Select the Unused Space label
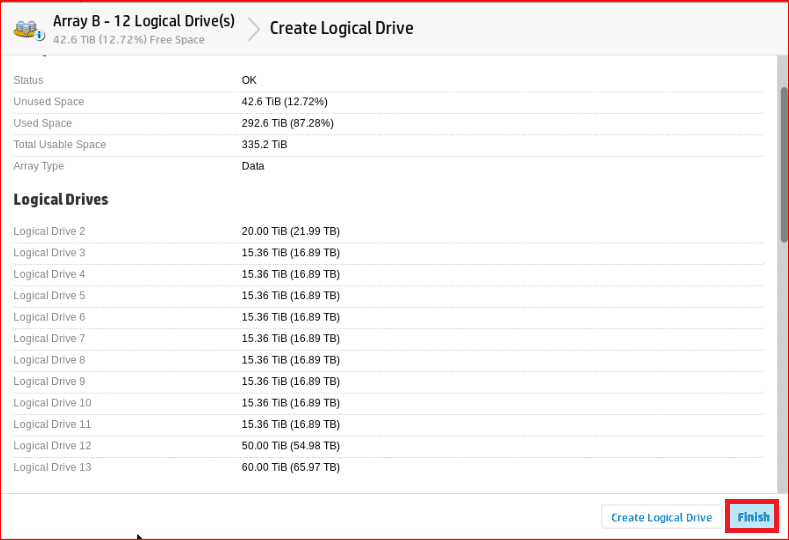The width and height of the screenshot is (789, 540). coord(49,102)
